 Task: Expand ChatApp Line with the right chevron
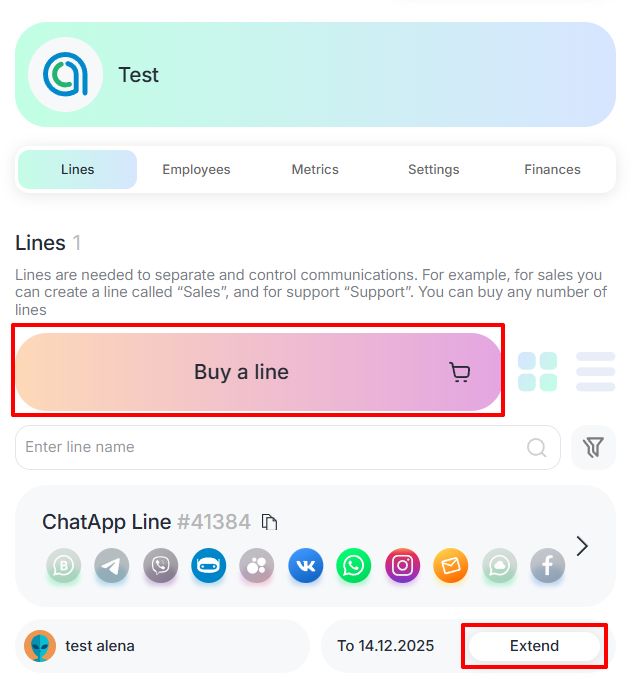point(583,546)
